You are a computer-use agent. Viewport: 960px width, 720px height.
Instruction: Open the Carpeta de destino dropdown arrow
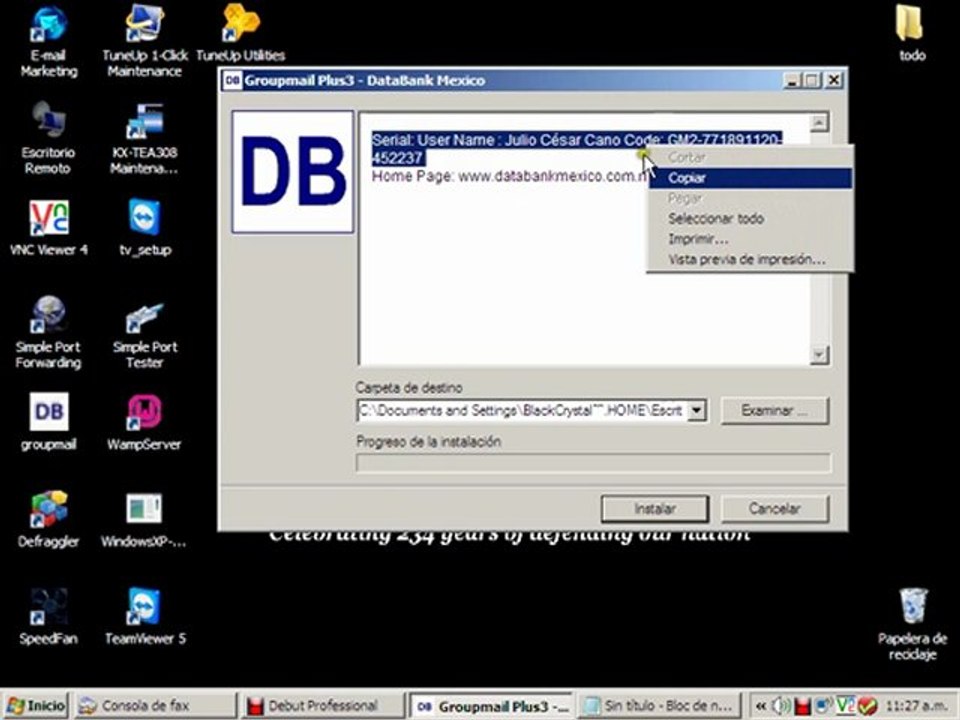(697, 410)
